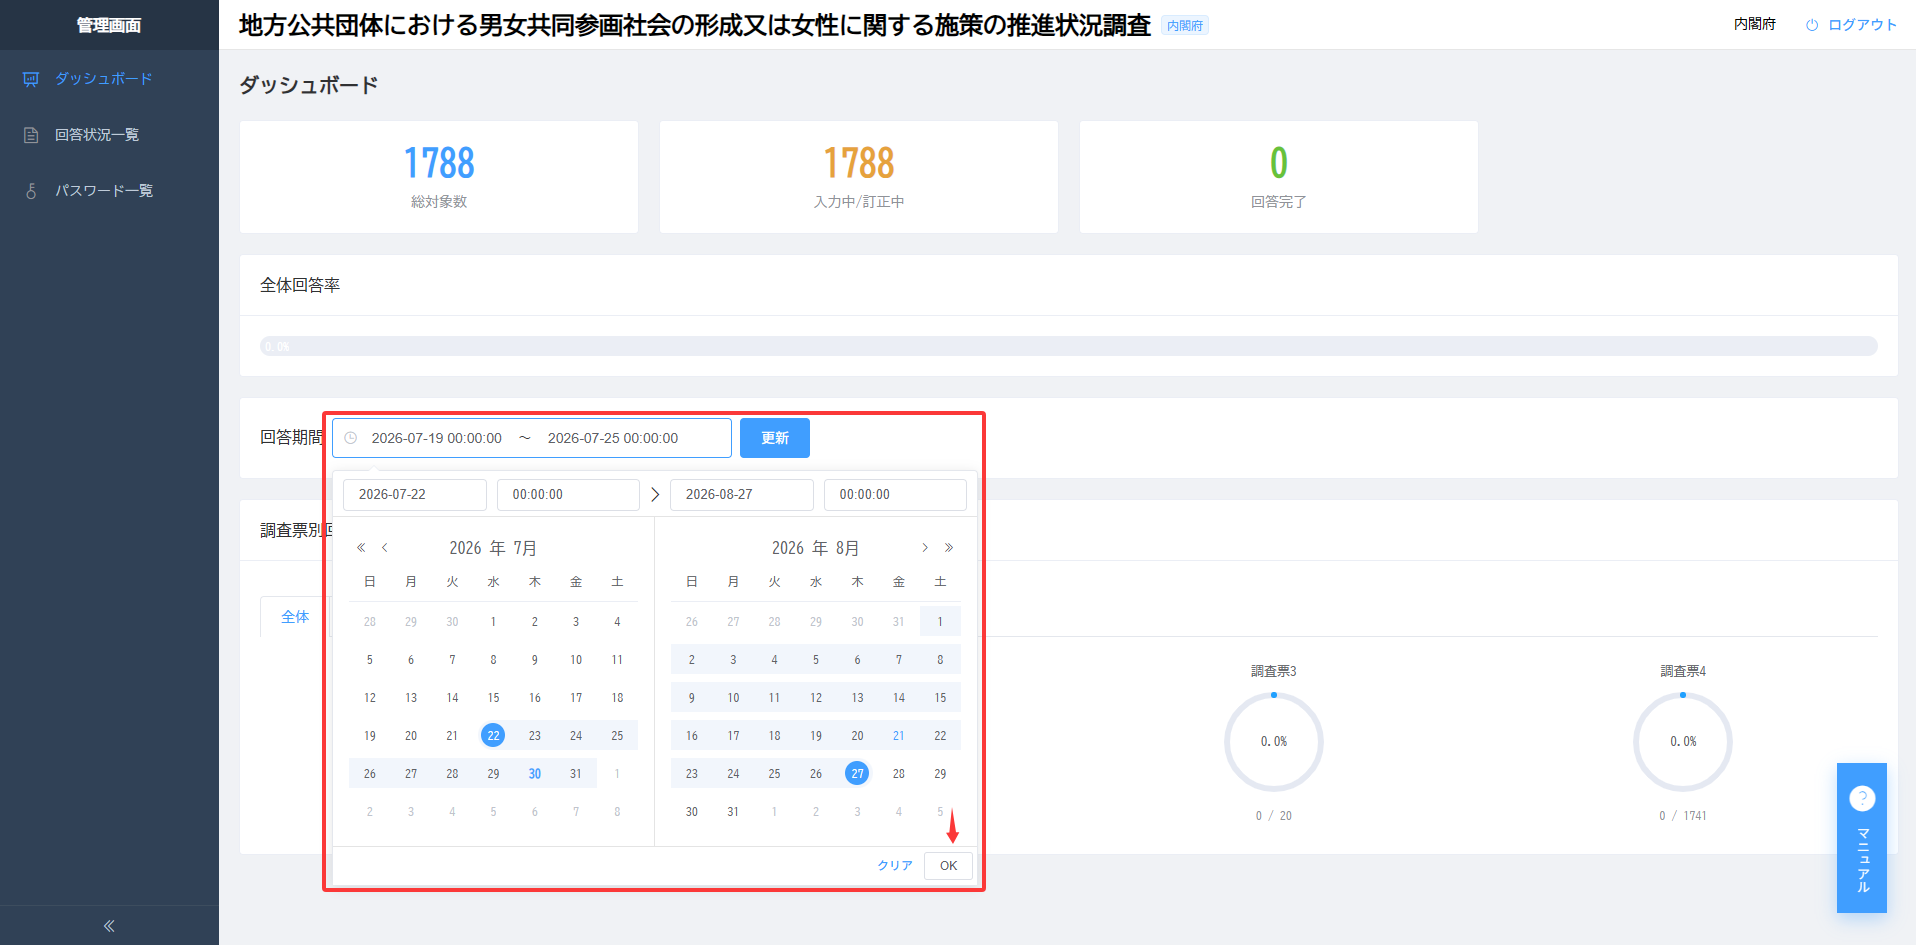Go to previous month in July calendar

click(x=384, y=548)
